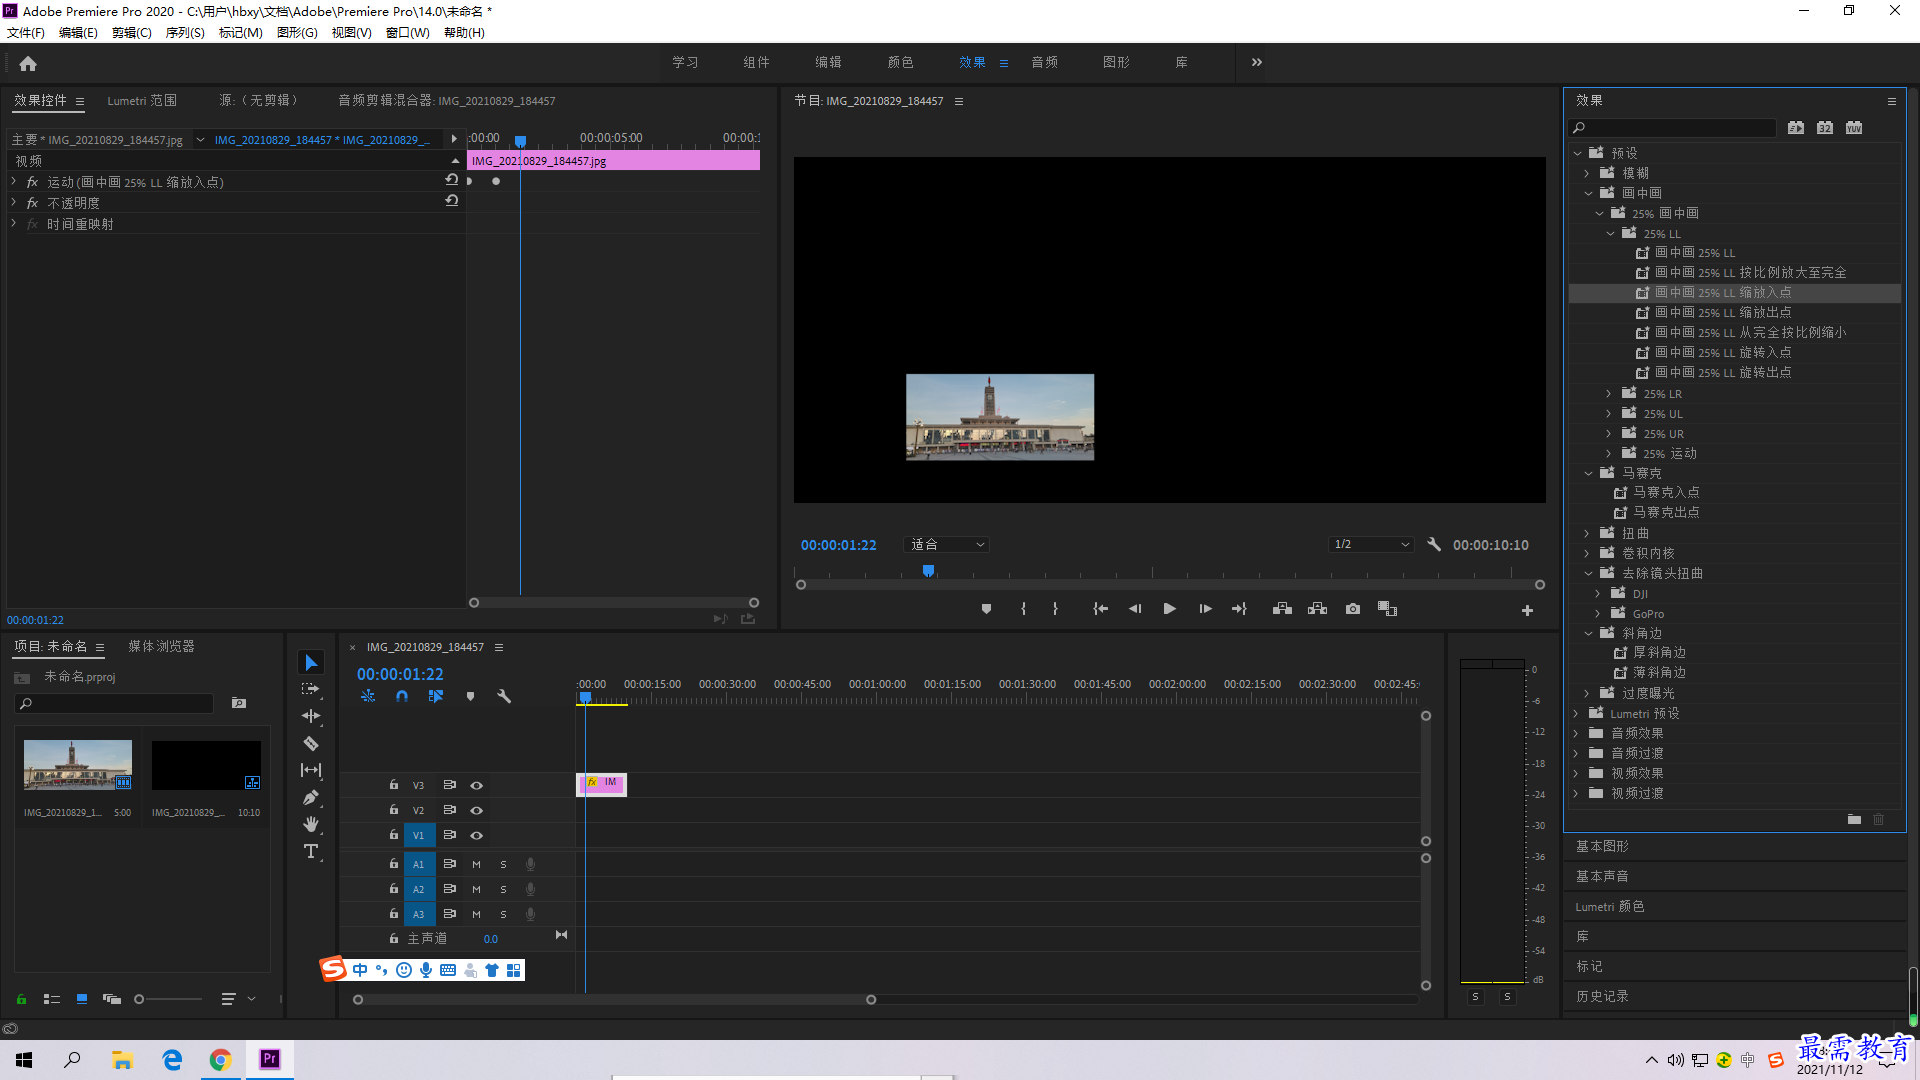Image resolution: width=1920 pixels, height=1080 pixels.
Task: Select the Type tool
Action: (x=311, y=851)
